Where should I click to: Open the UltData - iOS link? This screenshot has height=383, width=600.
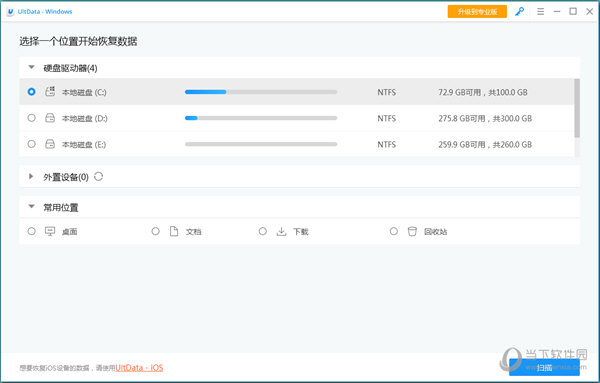click(139, 368)
